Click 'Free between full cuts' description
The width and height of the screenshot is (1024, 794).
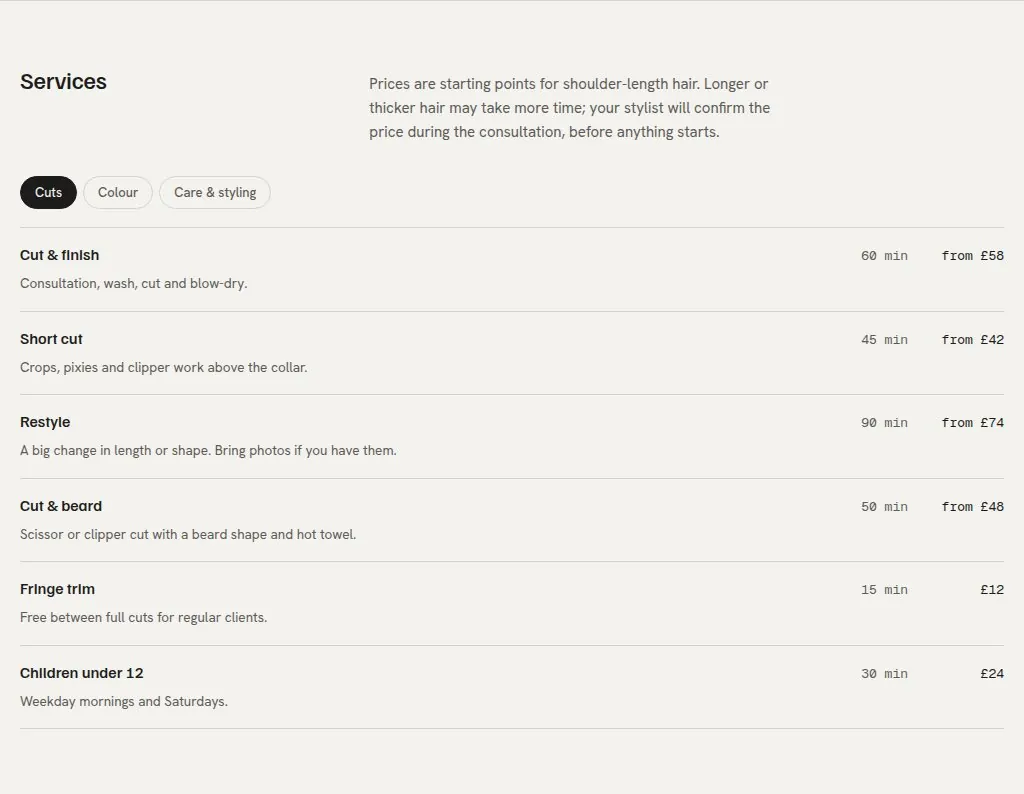(144, 618)
